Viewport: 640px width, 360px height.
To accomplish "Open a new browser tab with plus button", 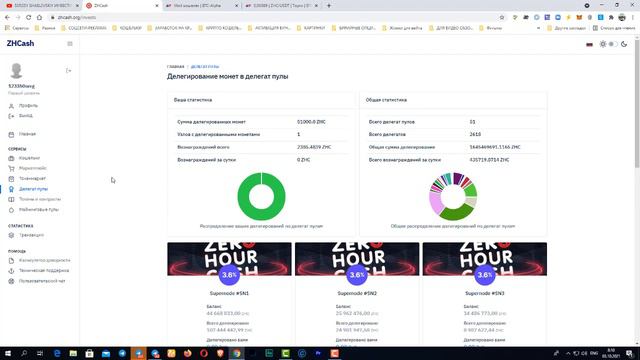I will pyautogui.click(x=329, y=6).
